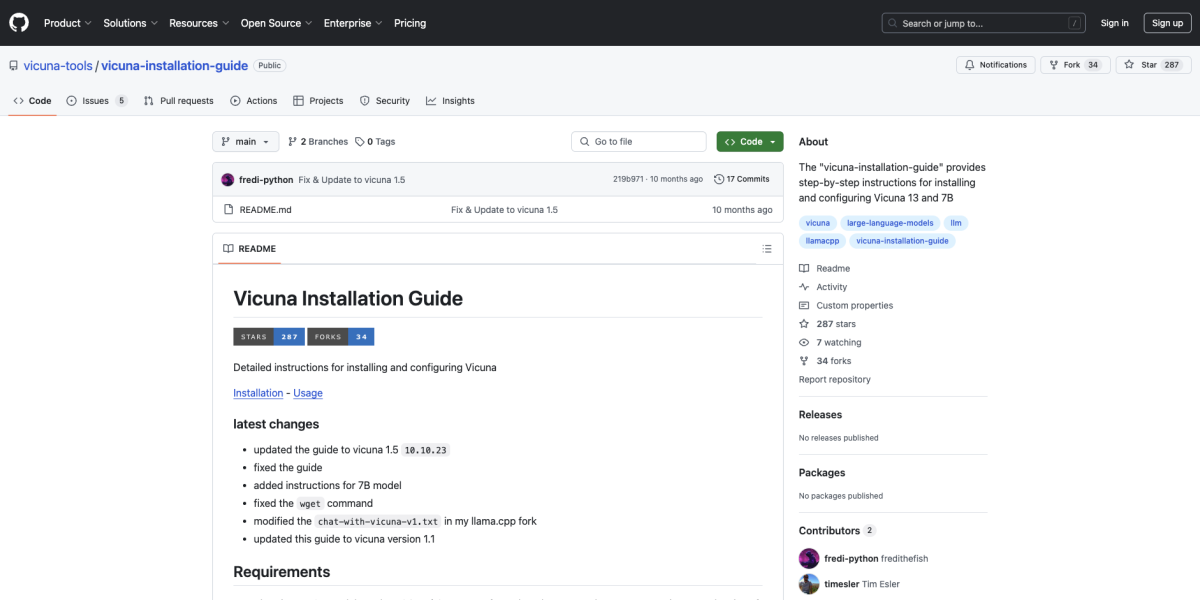Open the Pull requests tab
The height and width of the screenshot is (600, 1200).
(x=178, y=101)
